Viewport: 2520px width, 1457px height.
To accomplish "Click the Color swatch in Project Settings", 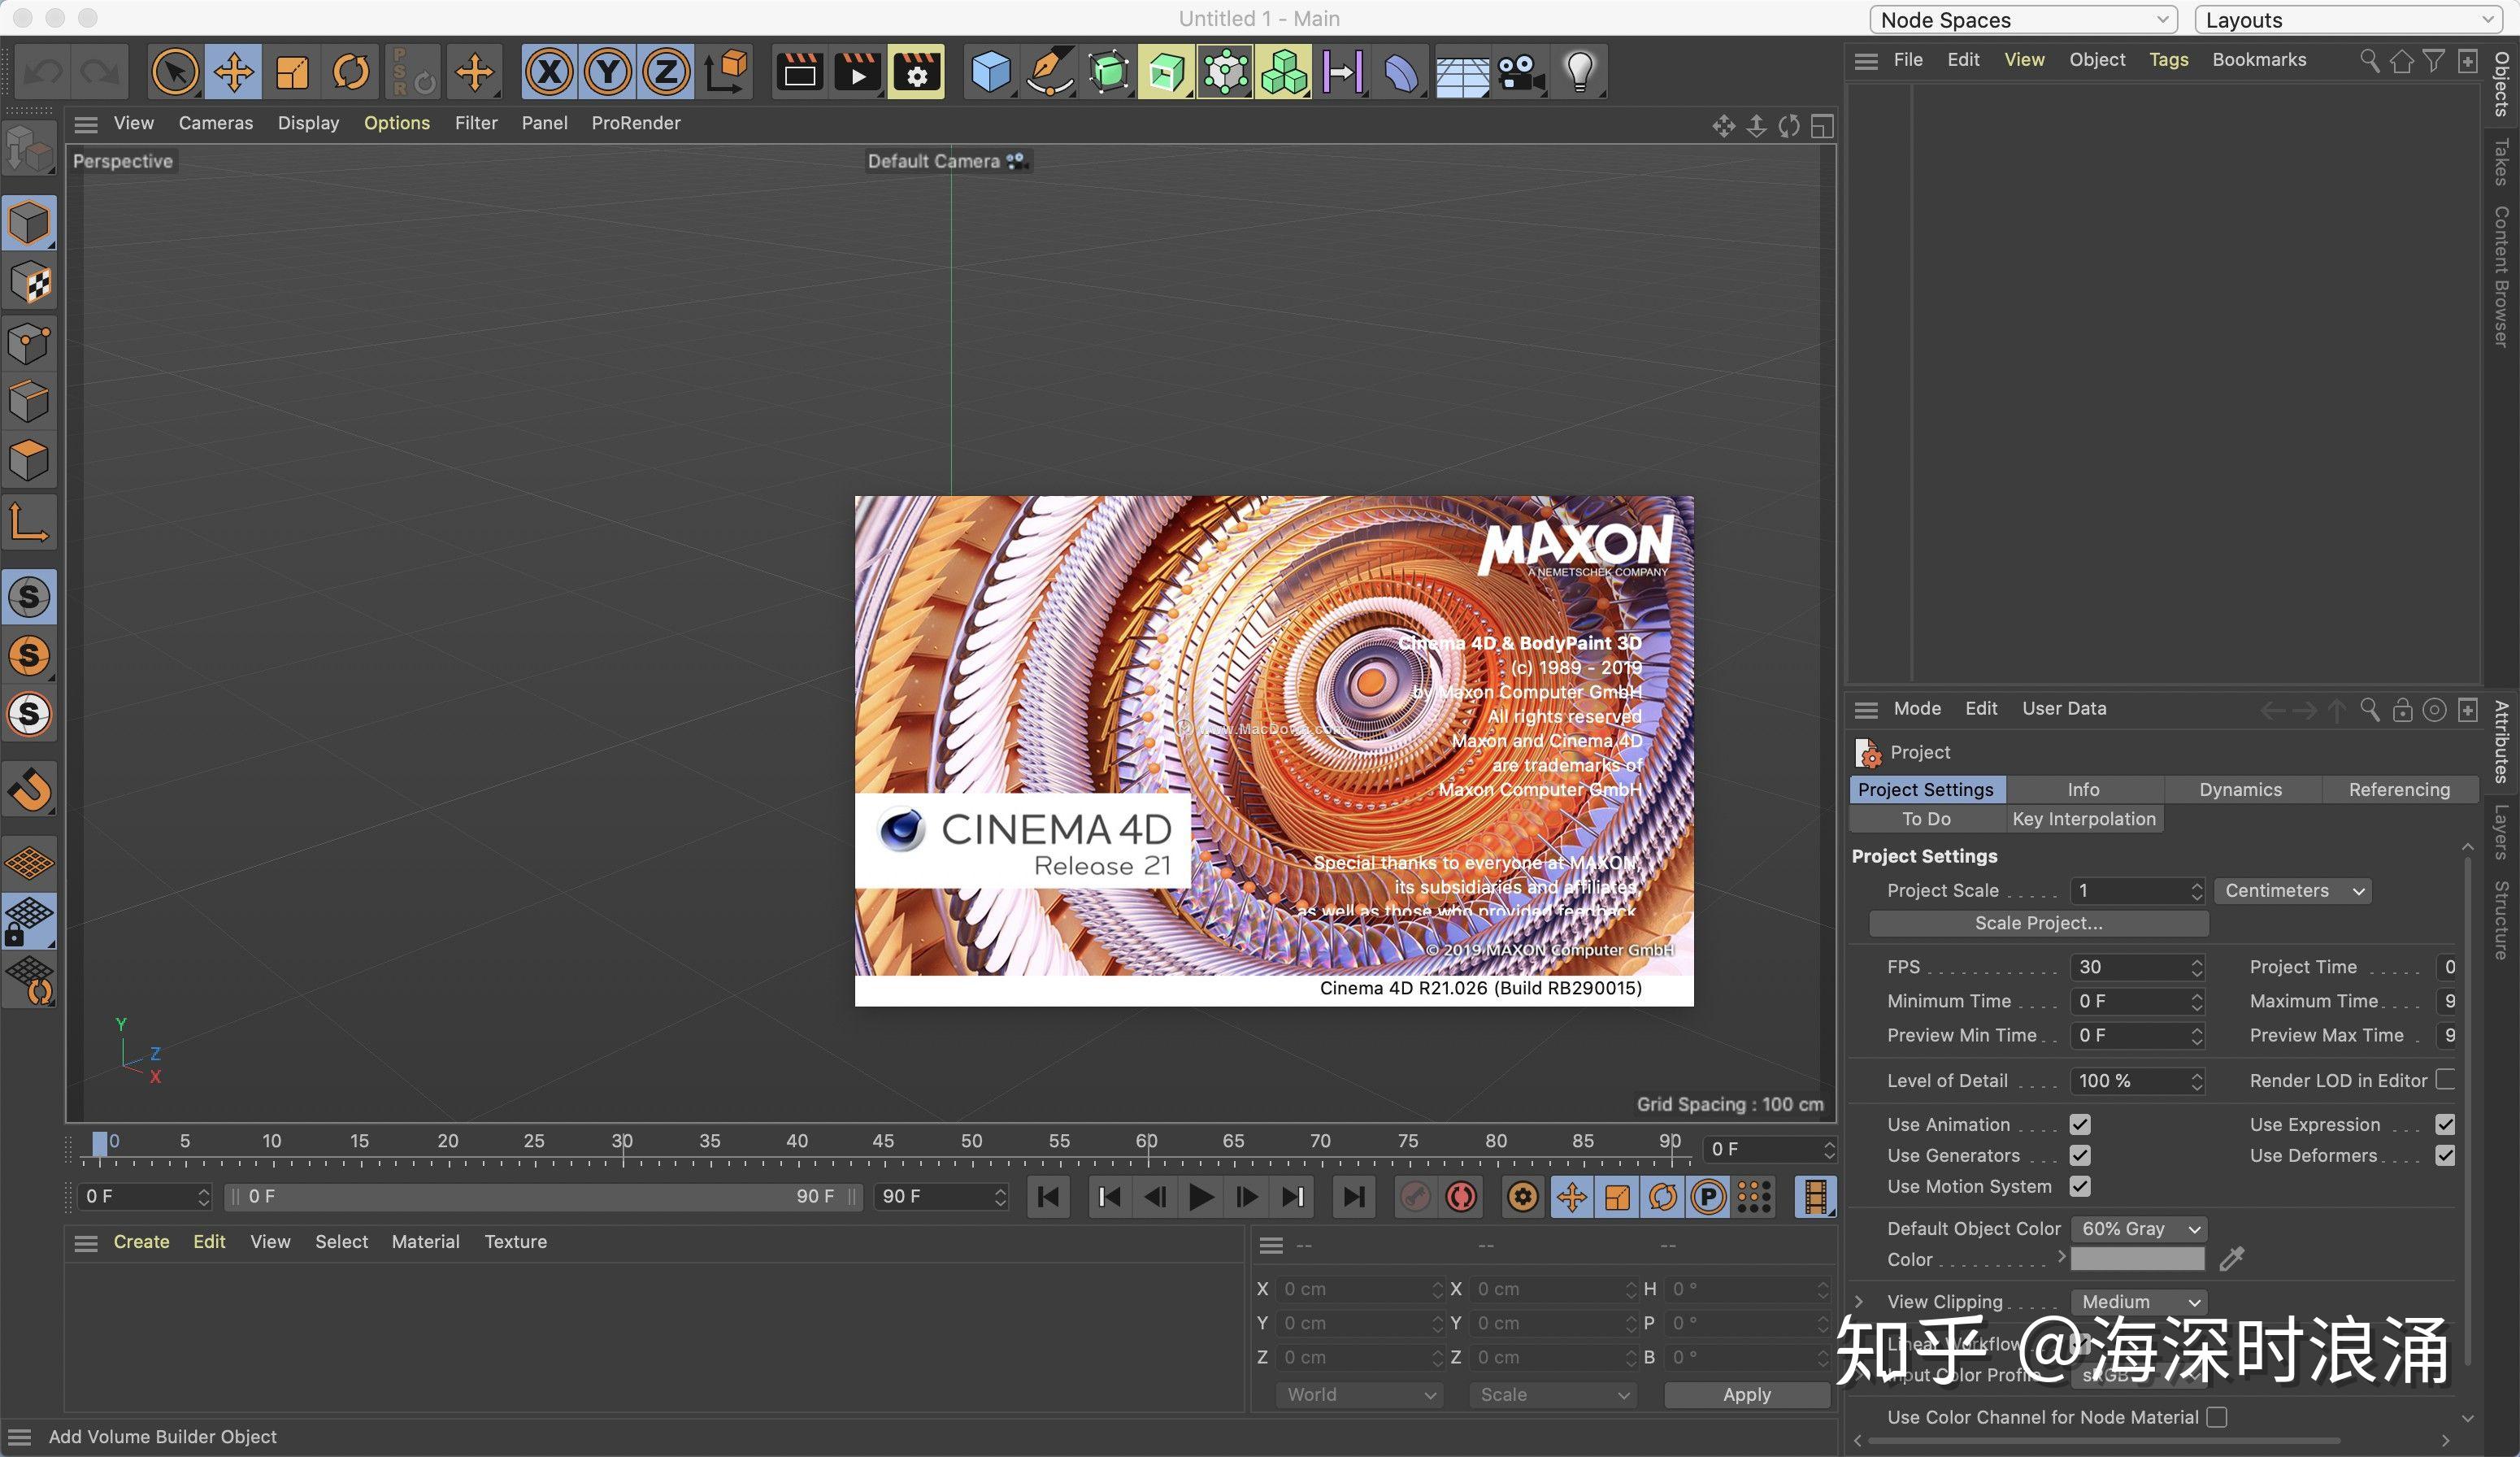I will [x=2137, y=1259].
